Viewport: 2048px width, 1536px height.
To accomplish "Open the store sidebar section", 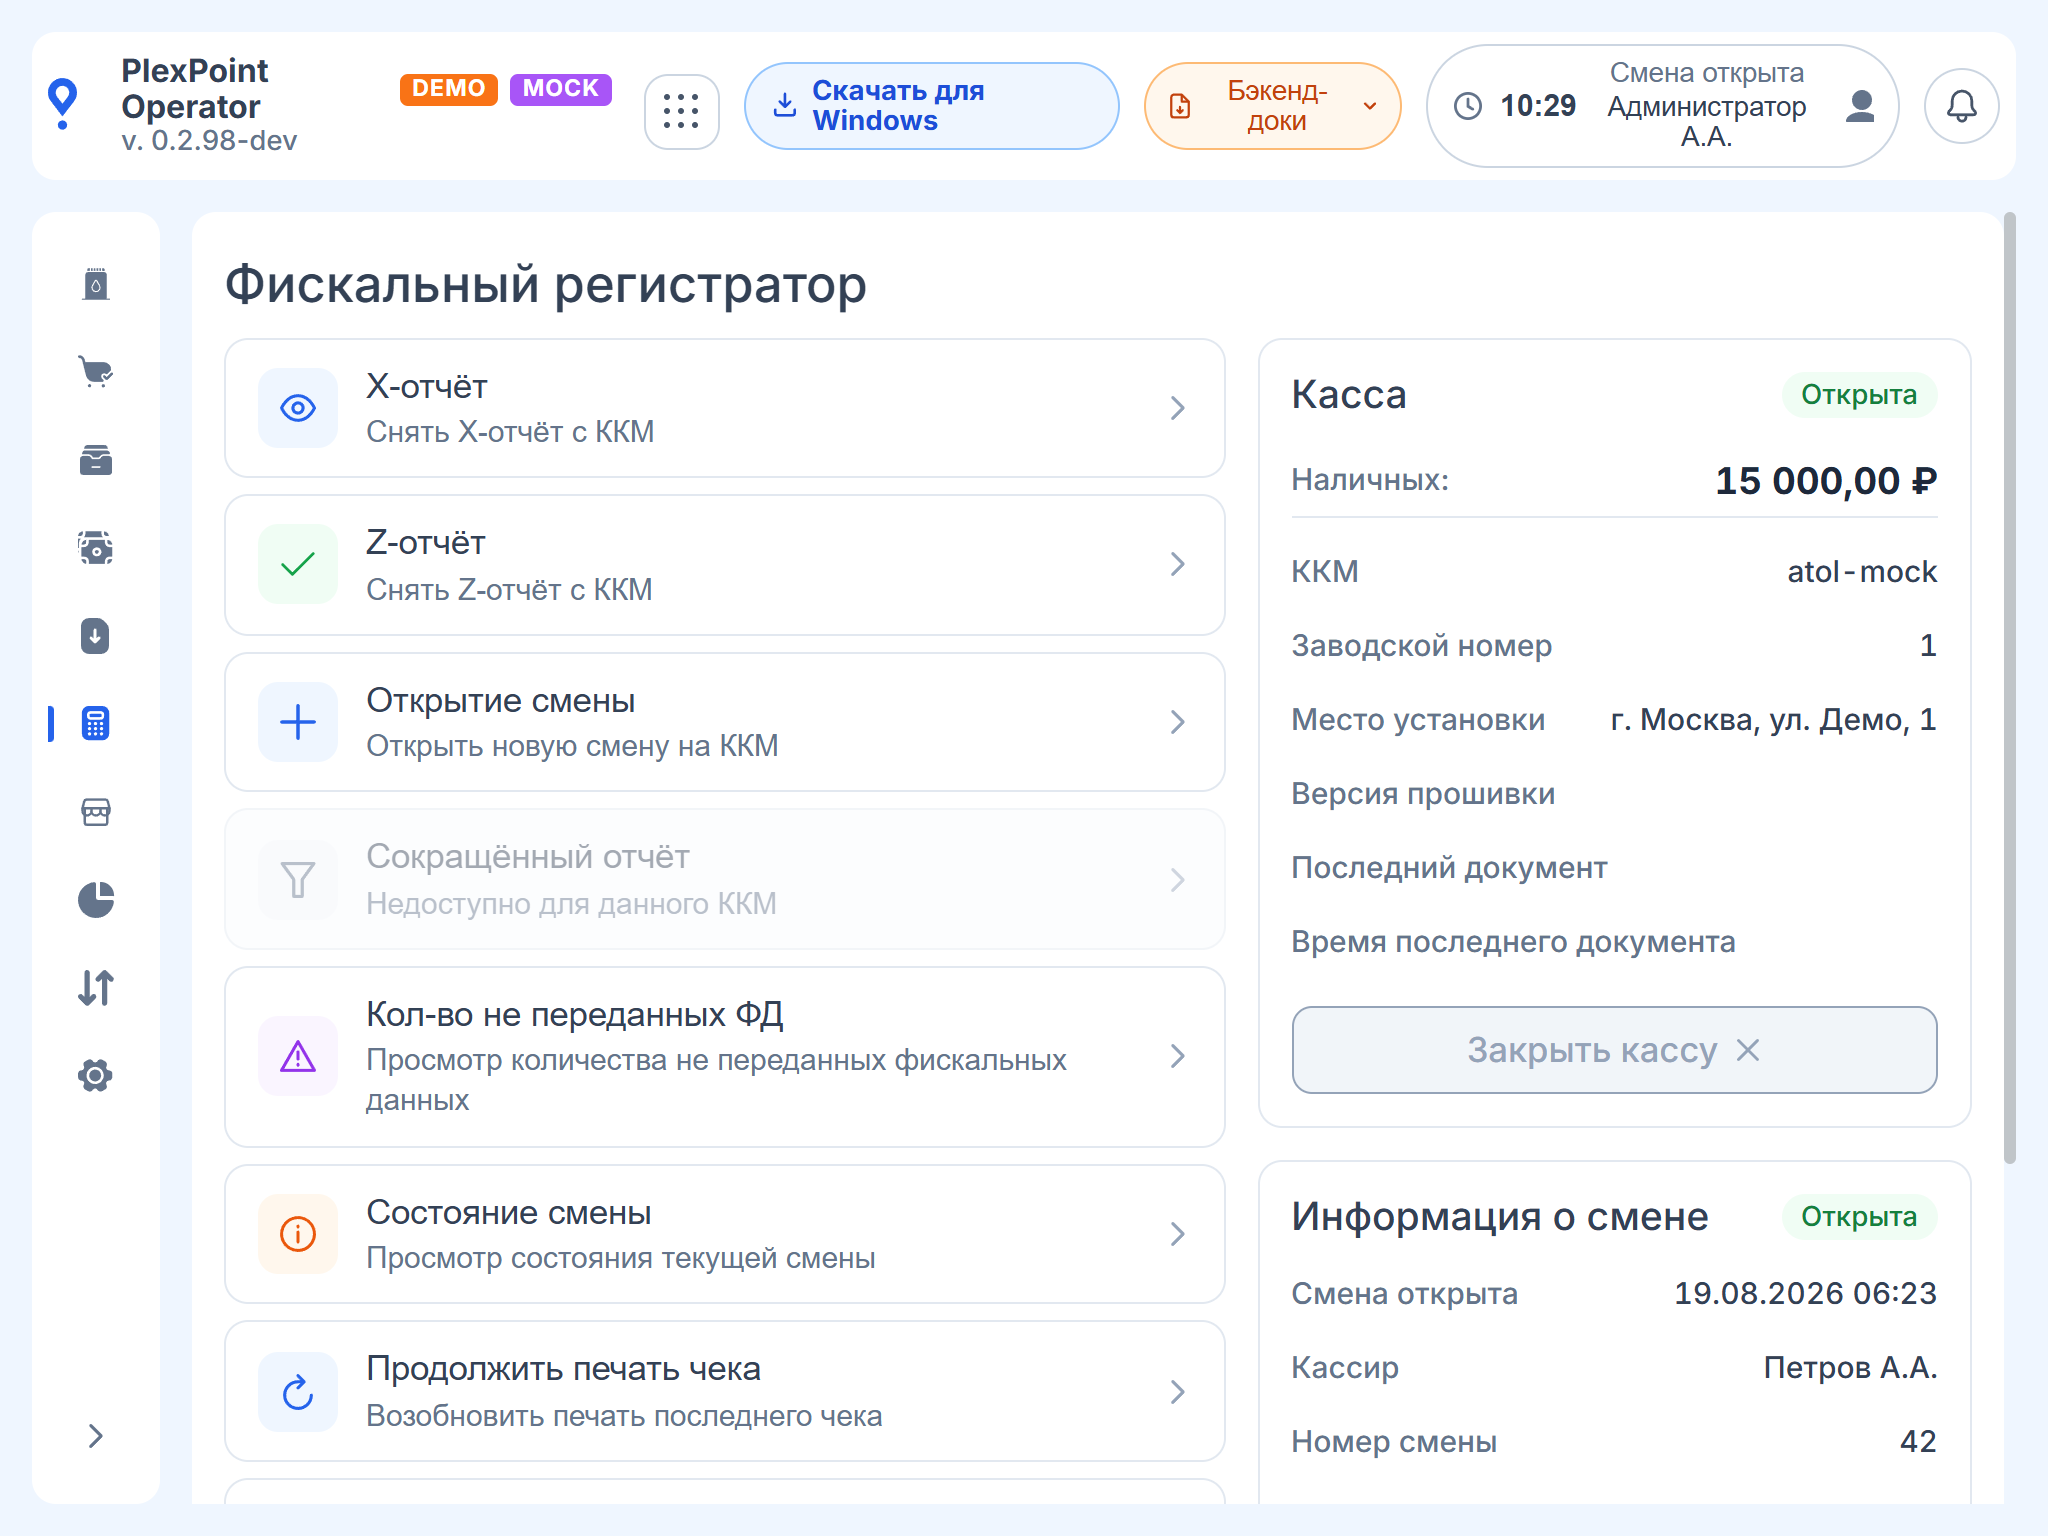I will 96,812.
